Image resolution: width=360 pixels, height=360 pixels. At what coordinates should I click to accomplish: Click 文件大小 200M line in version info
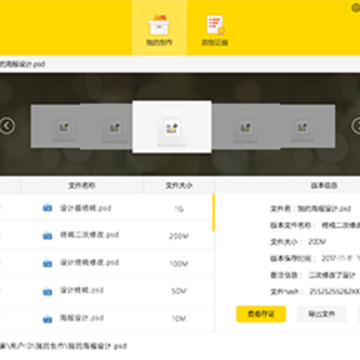click(x=298, y=242)
